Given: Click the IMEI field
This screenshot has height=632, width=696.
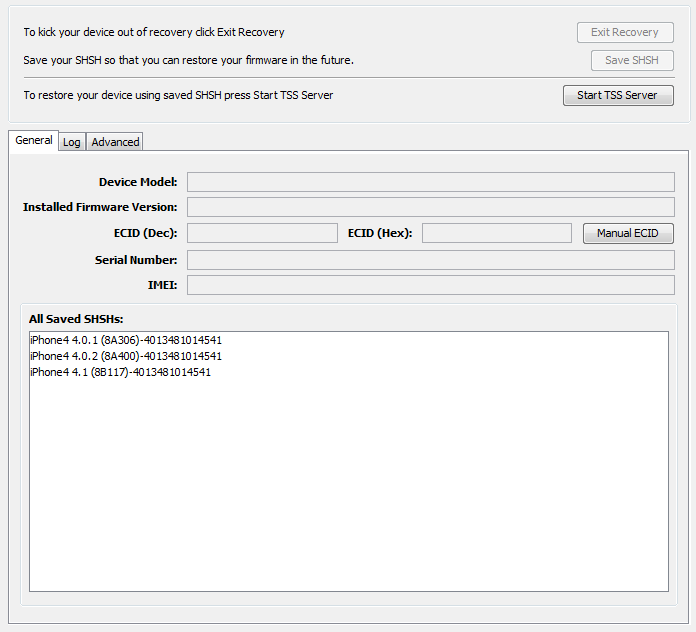Looking at the screenshot, I should (431, 285).
